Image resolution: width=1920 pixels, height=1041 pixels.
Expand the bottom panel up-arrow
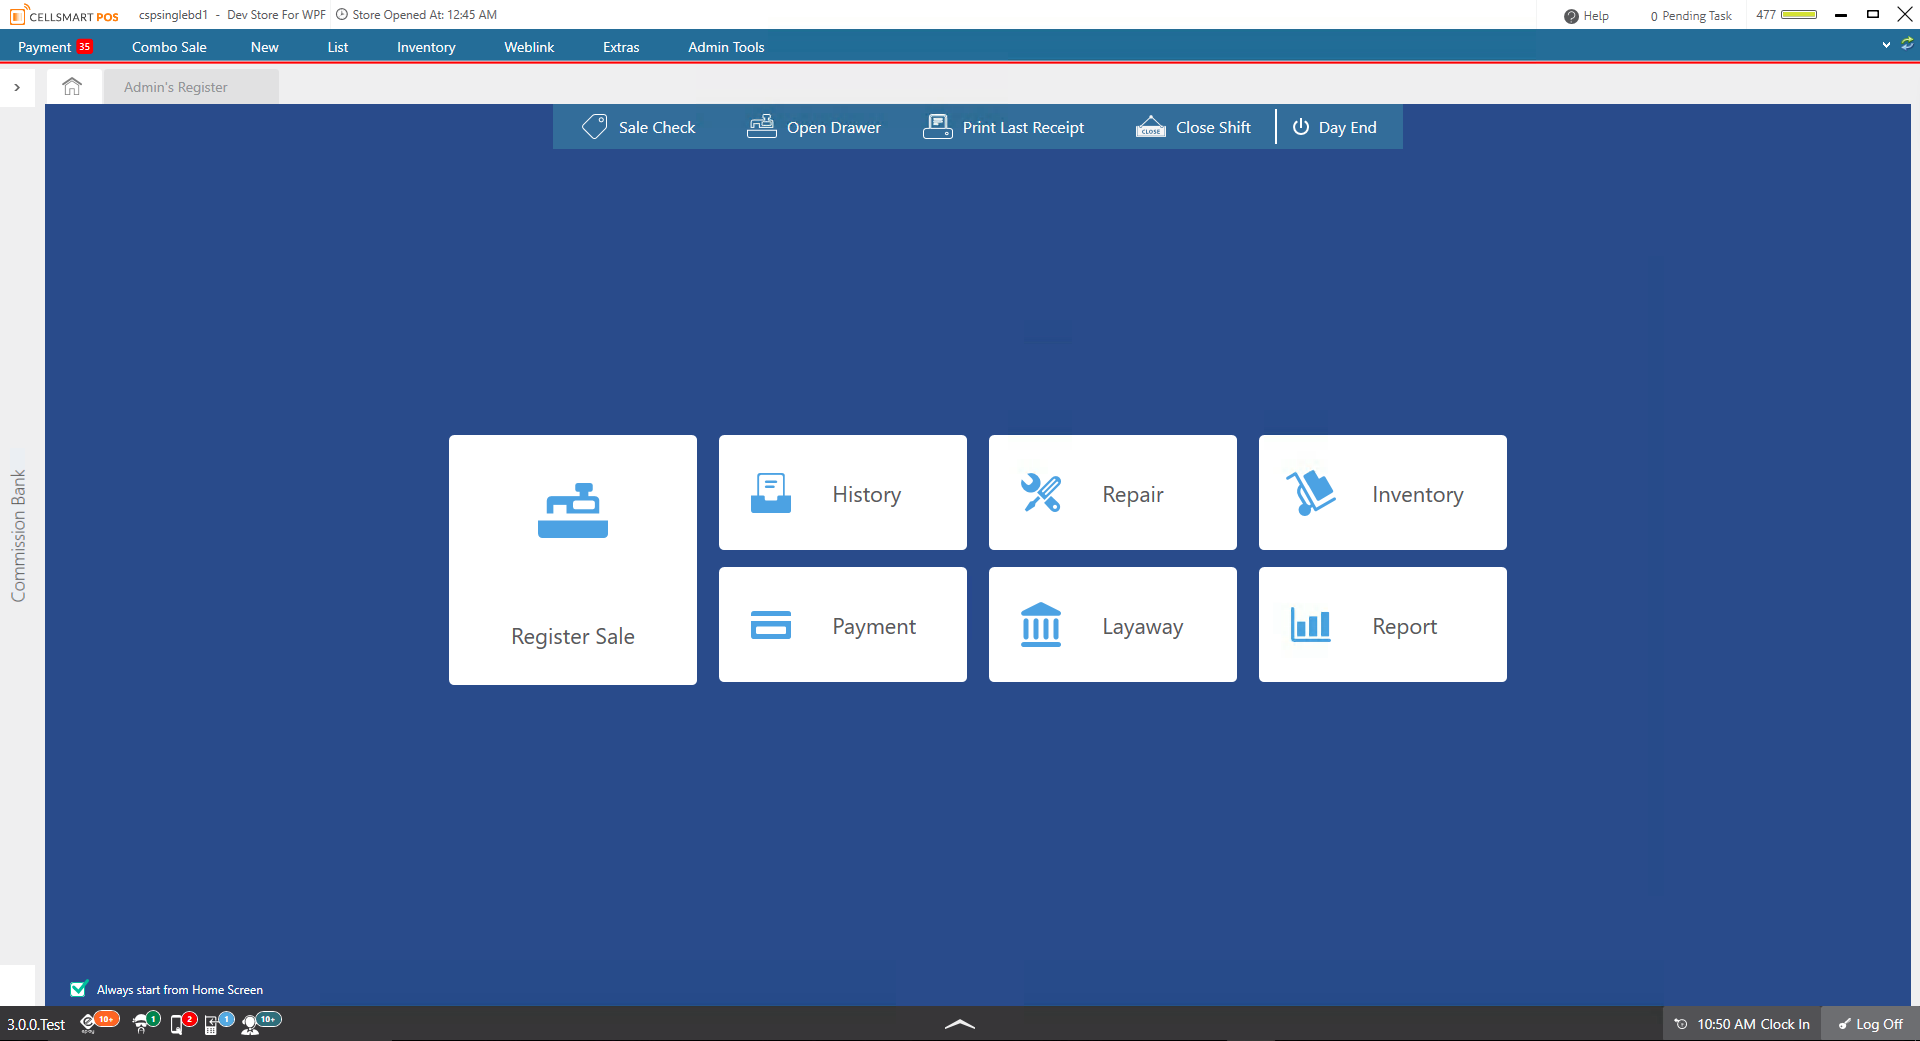tap(960, 1023)
